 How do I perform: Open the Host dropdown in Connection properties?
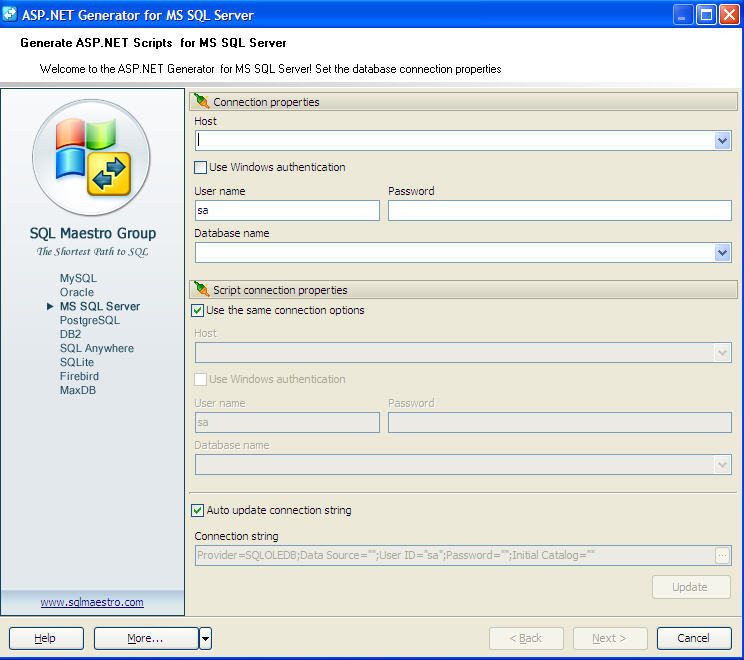point(722,141)
